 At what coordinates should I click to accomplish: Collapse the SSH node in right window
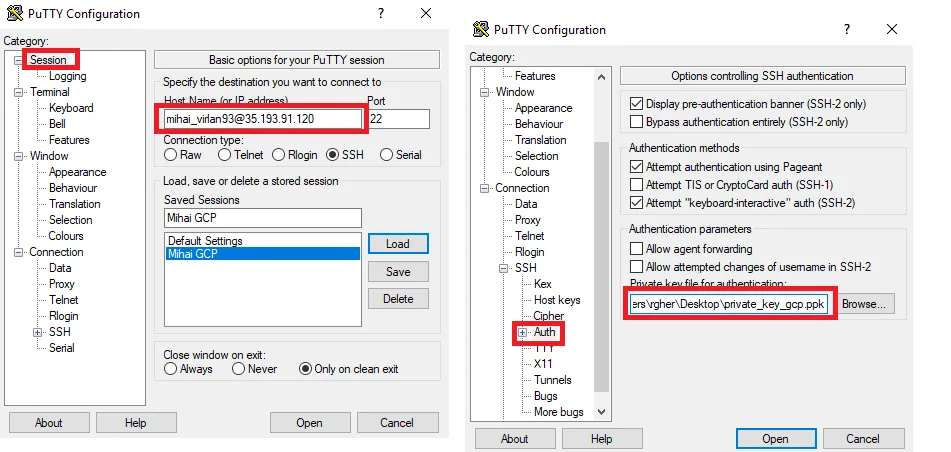coord(503,268)
